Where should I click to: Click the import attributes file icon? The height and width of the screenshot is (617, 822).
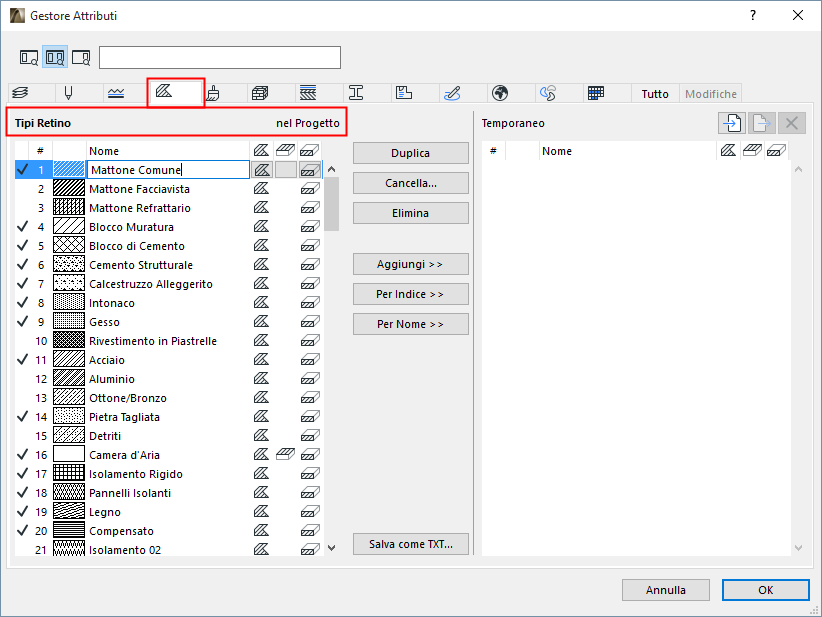tap(732, 123)
